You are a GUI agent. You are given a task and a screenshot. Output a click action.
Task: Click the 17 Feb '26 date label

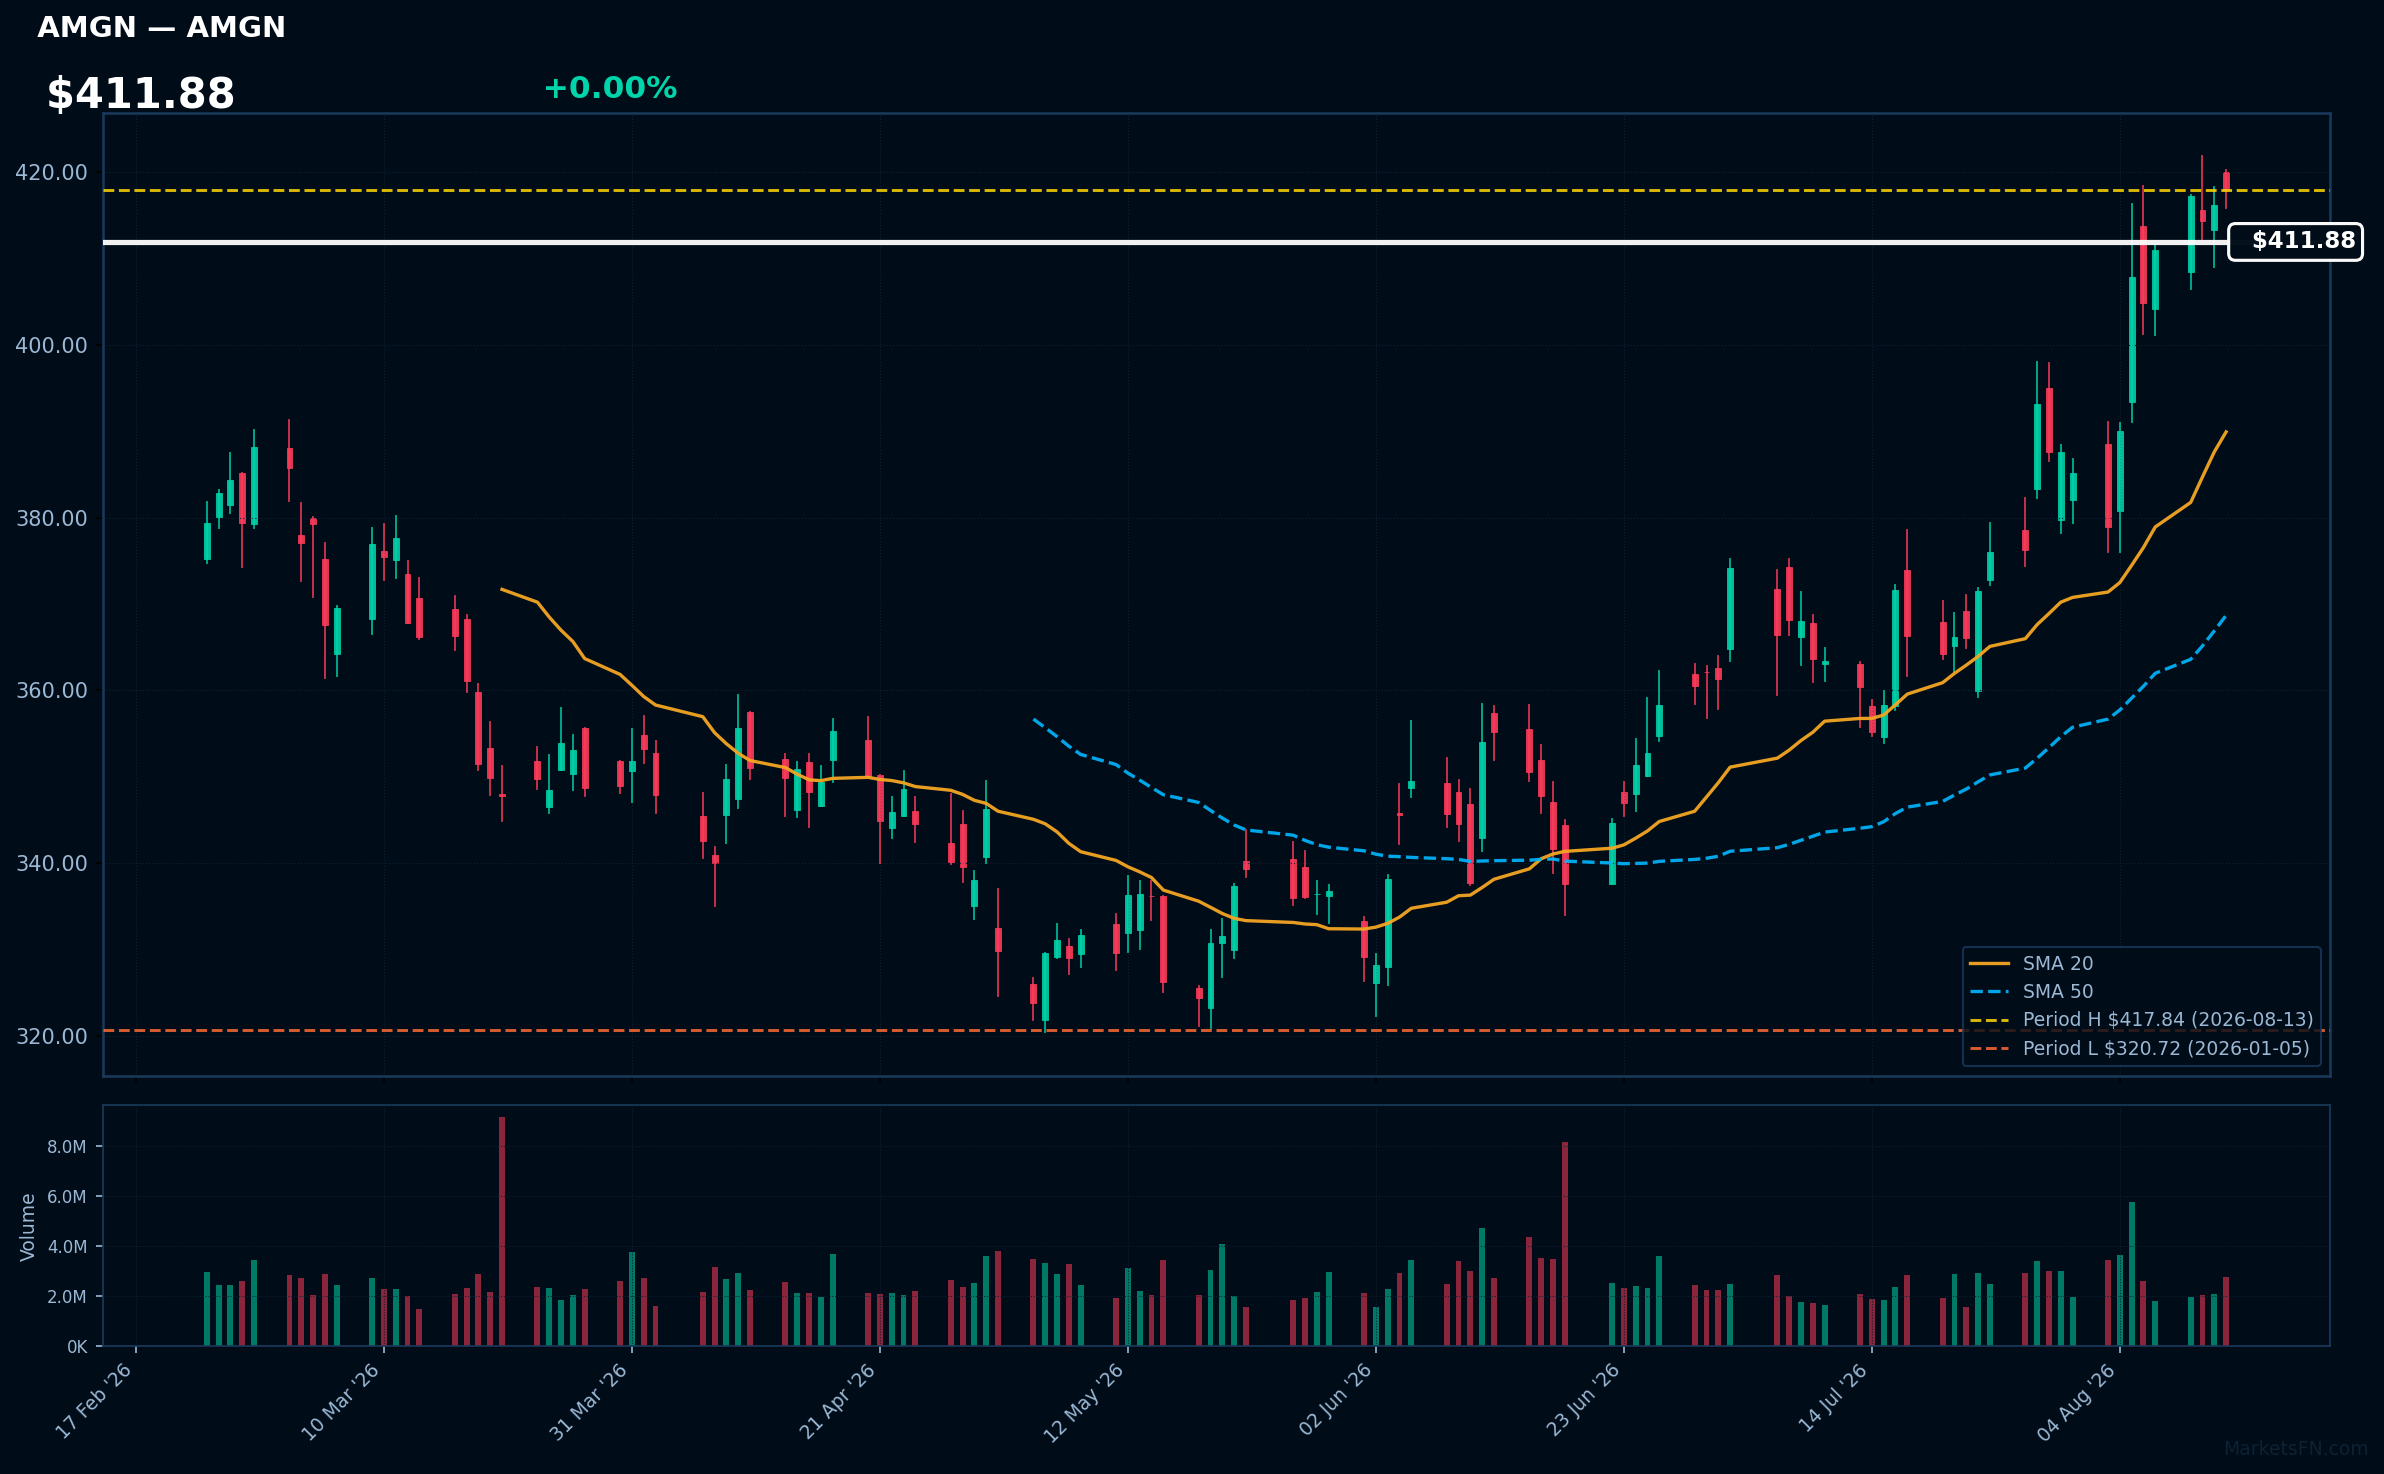coord(94,1401)
